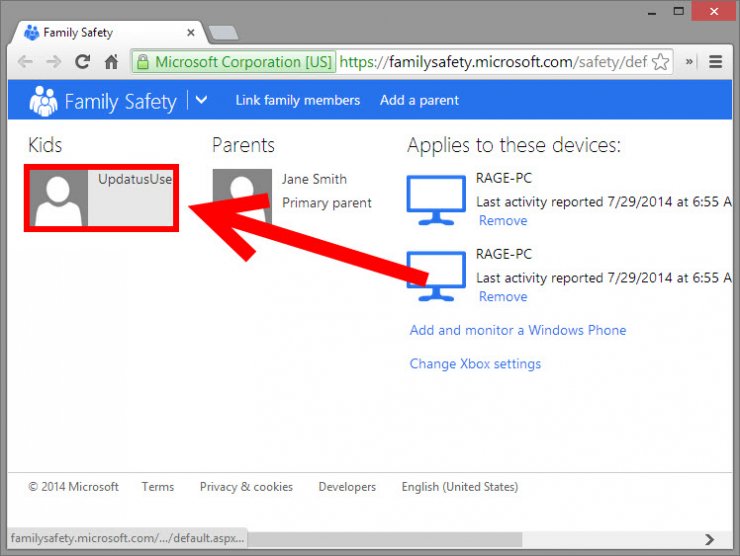740x556 pixels.
Task: Click the Jane Smith parent avatar
Action: pyautogui.click(x=242, y=197)
